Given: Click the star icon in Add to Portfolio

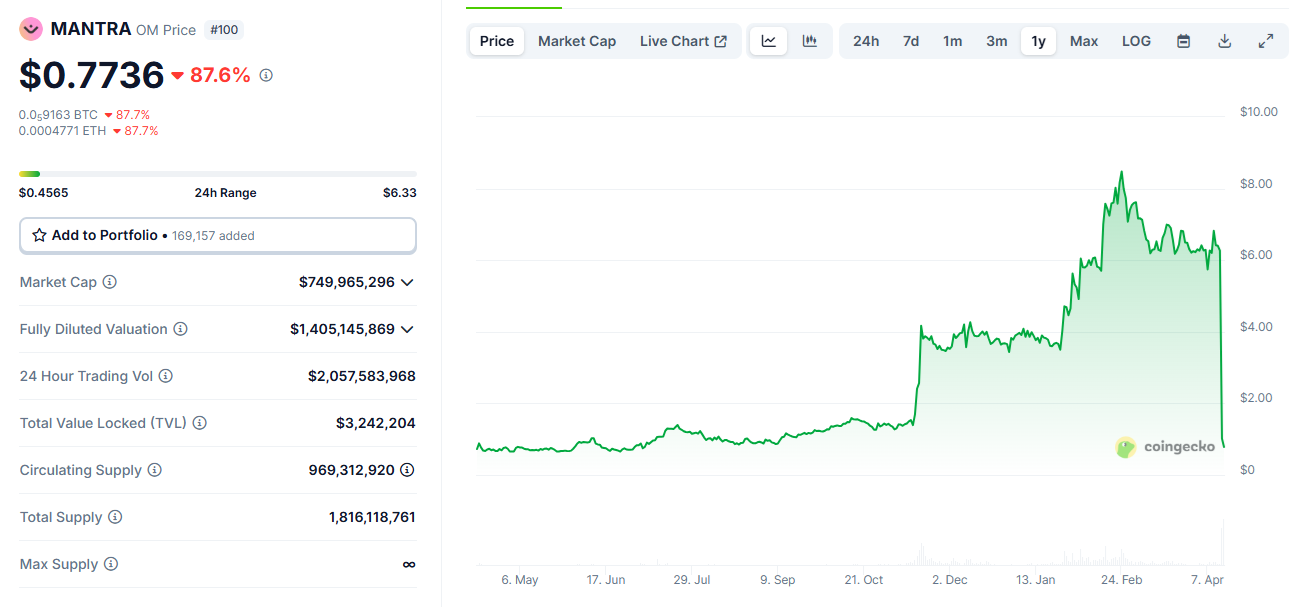Looking at the screenshot, I should (40, 235).
